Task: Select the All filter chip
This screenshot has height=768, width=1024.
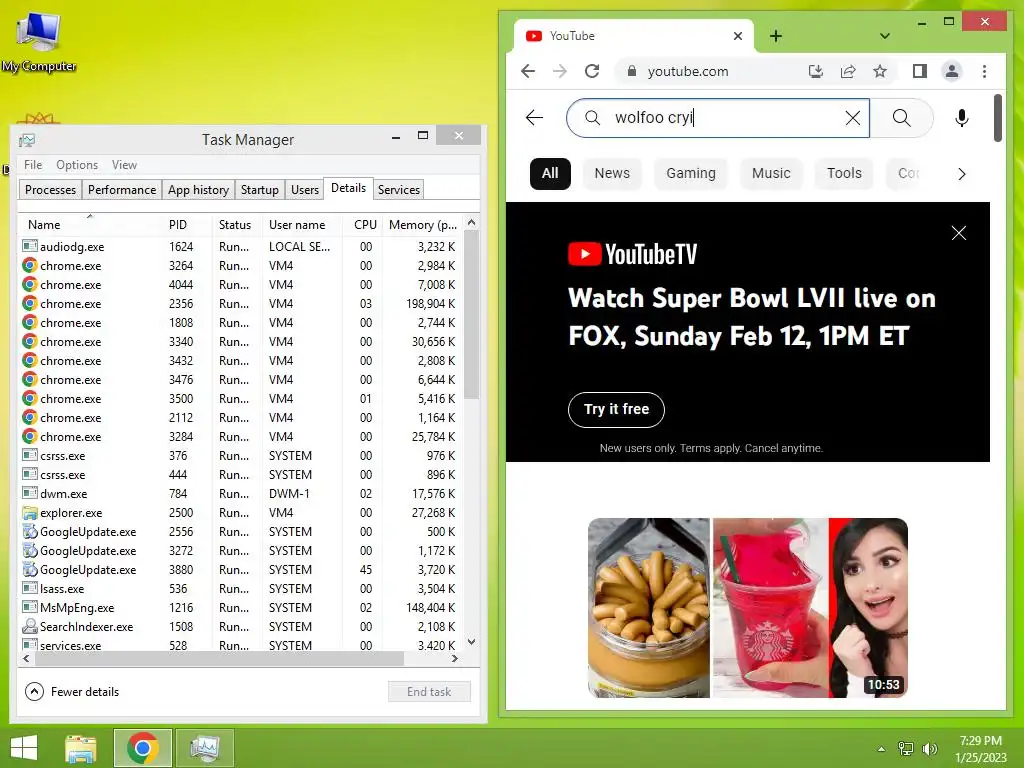Action: pyautogui.click(x=550, y=174)
